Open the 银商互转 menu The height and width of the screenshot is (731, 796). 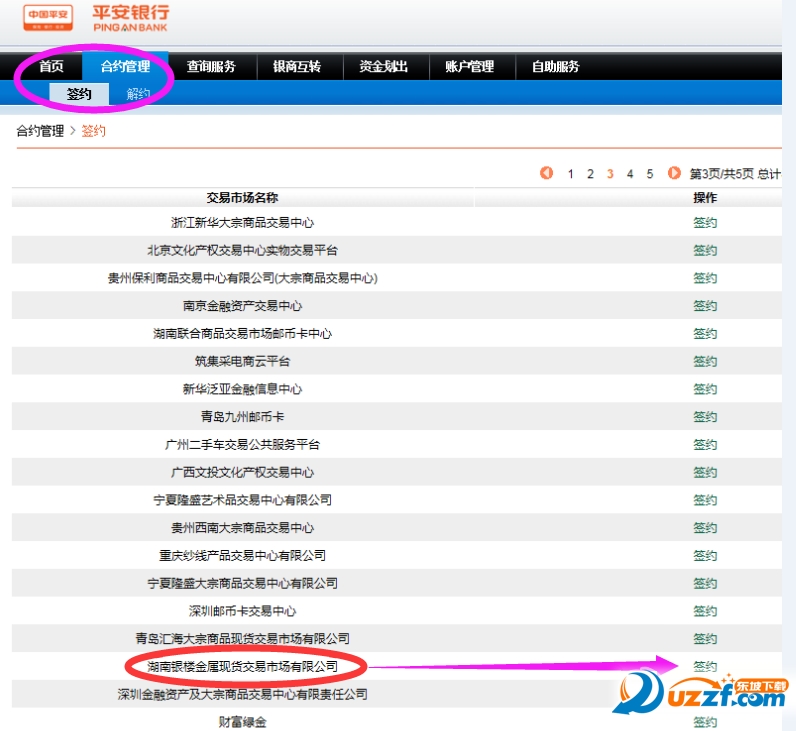297,66
